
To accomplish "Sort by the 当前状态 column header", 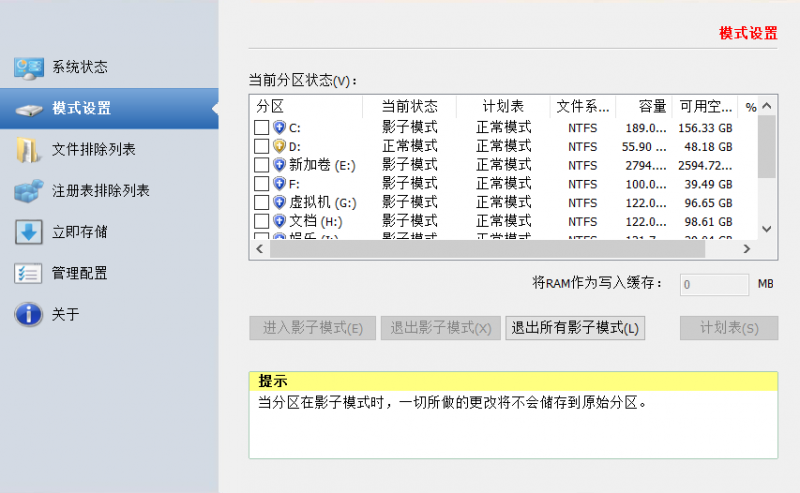I will point(409,107).
